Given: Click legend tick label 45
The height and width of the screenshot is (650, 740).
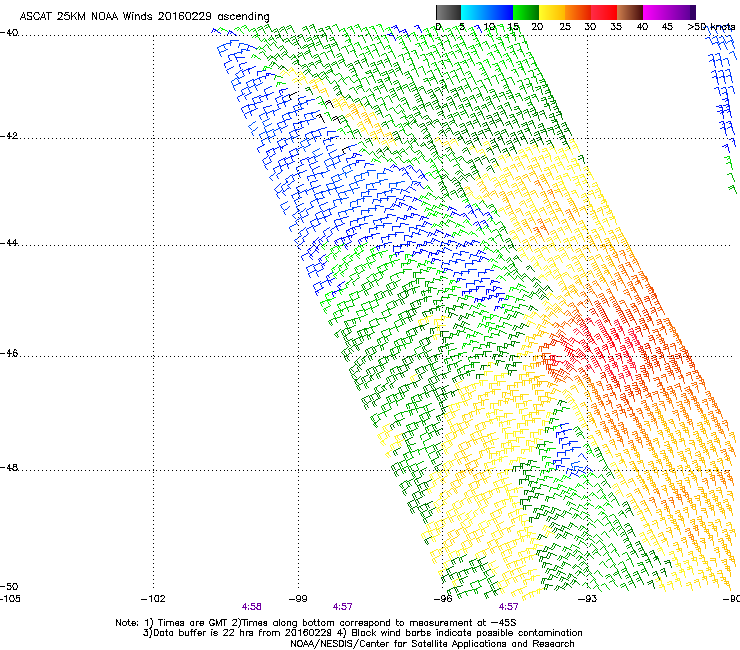Looking at the screenshot, I should pos(667,27).
